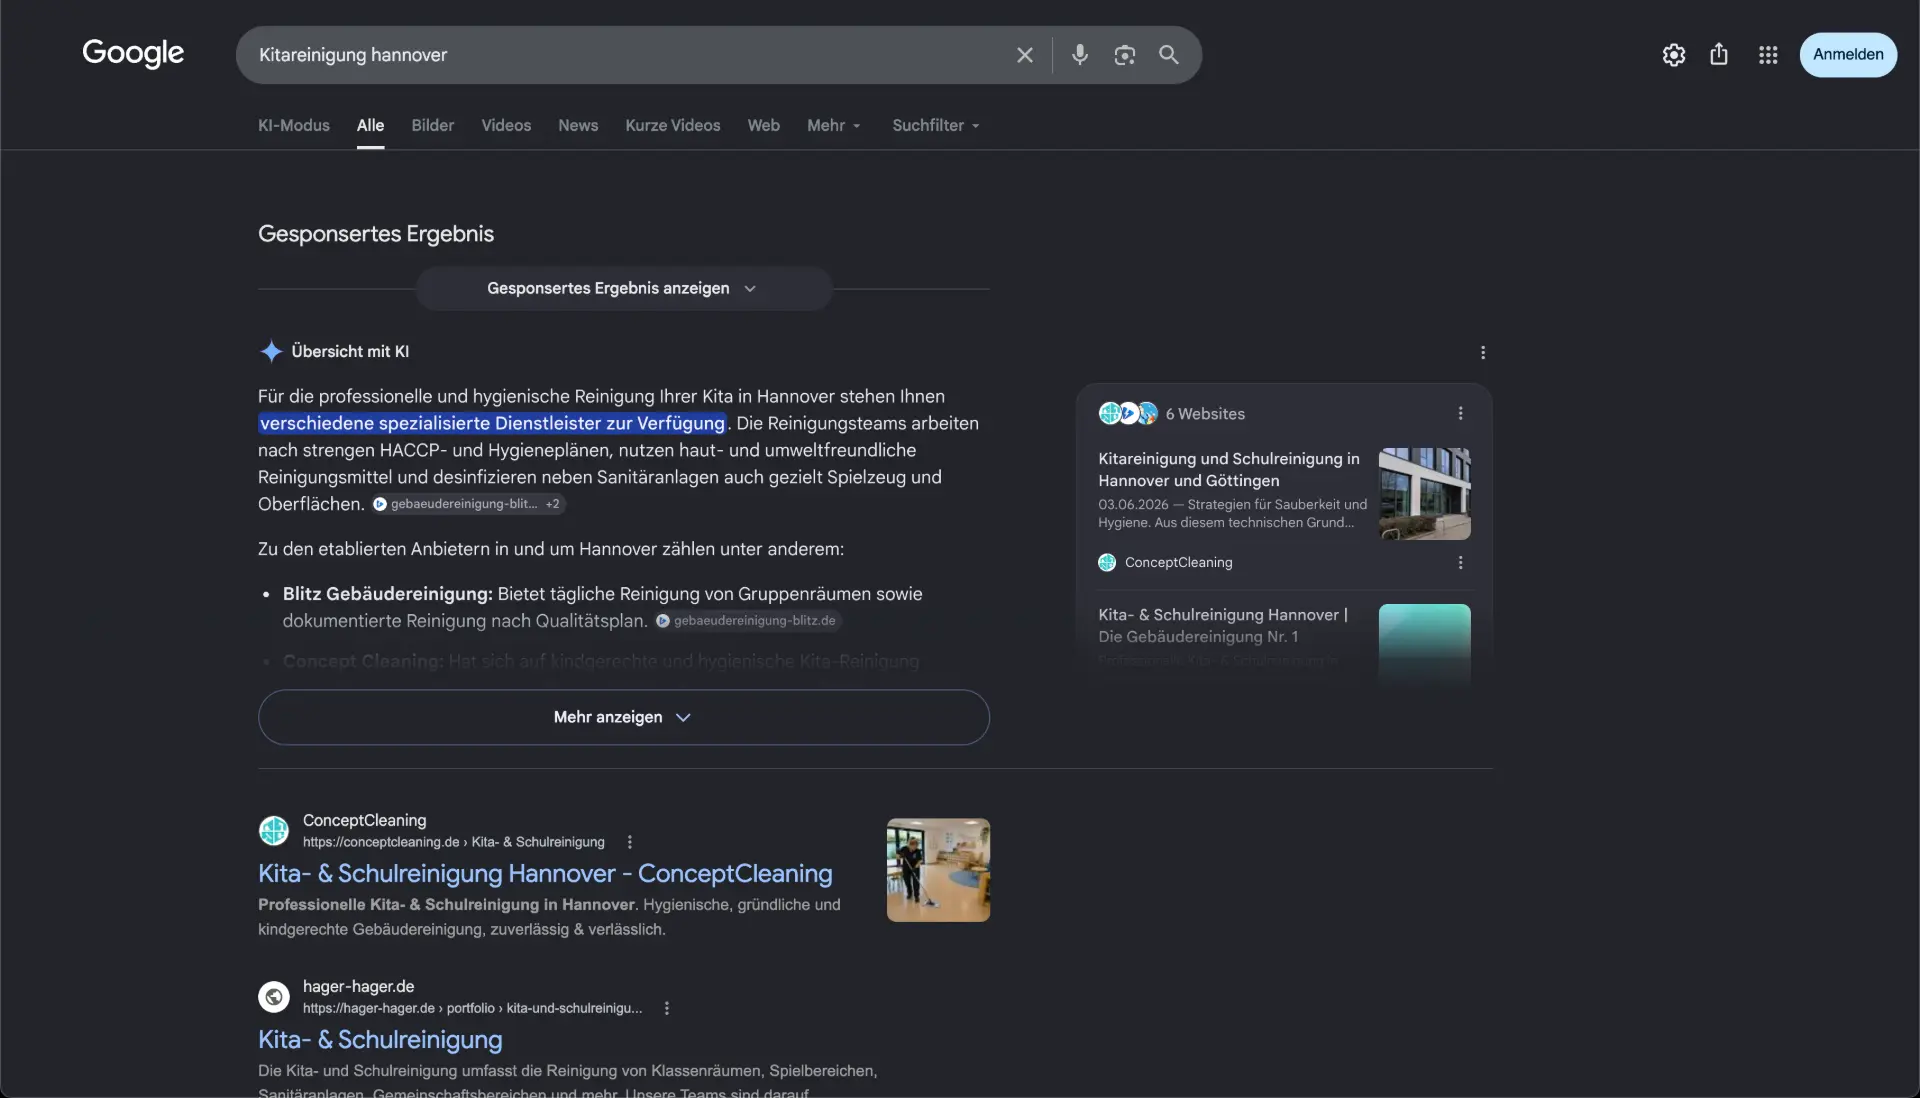This screenshot has height=1098, width=1920.
Task: Click the hager-hager.de globe favicon
Action: 274,996
